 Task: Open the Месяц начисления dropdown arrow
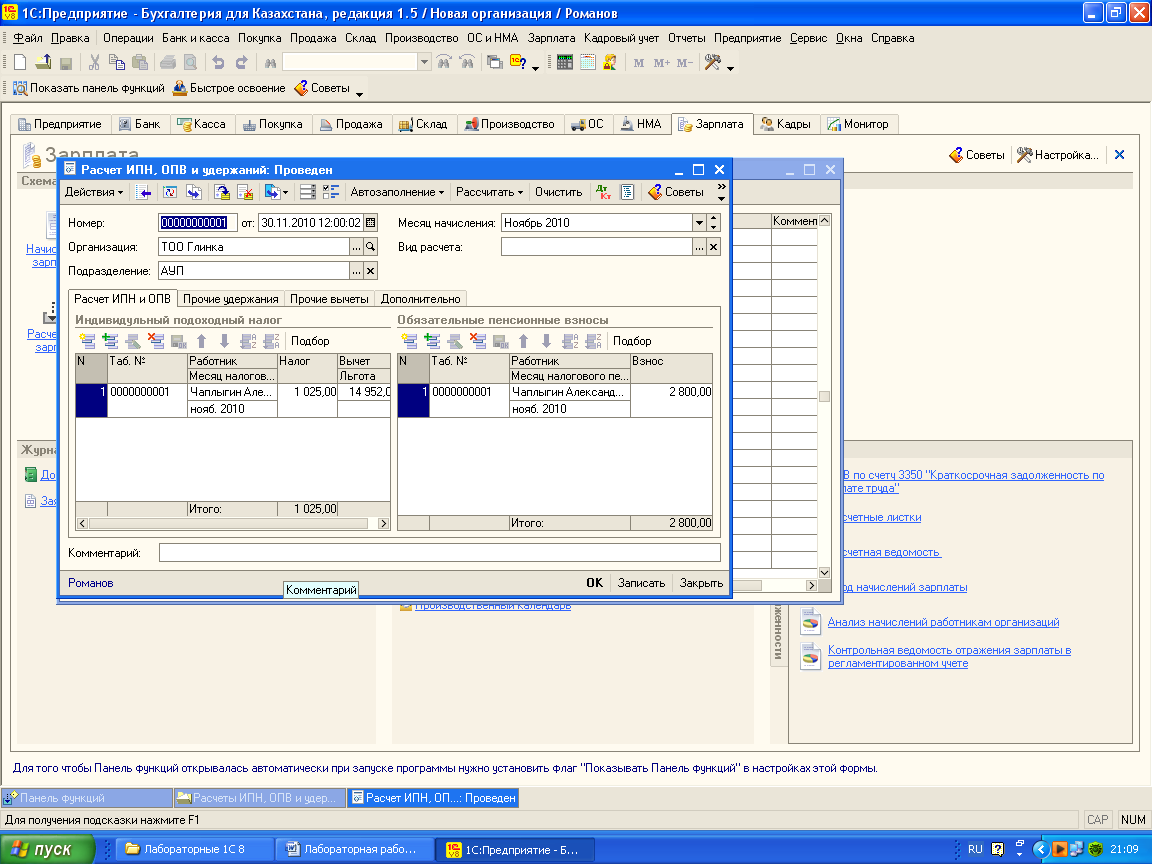(699, 223)
